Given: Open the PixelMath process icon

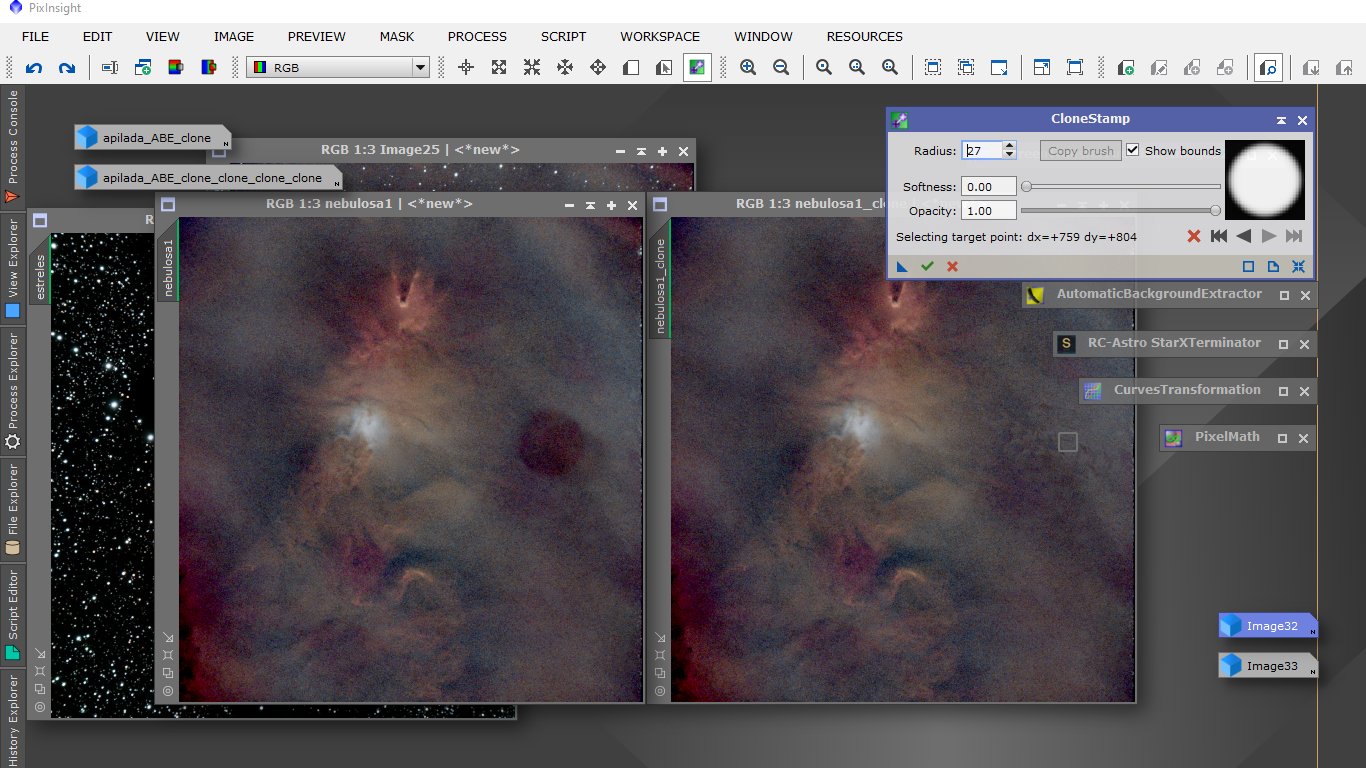Looking at the screenshot, I should click(1174, 437).
